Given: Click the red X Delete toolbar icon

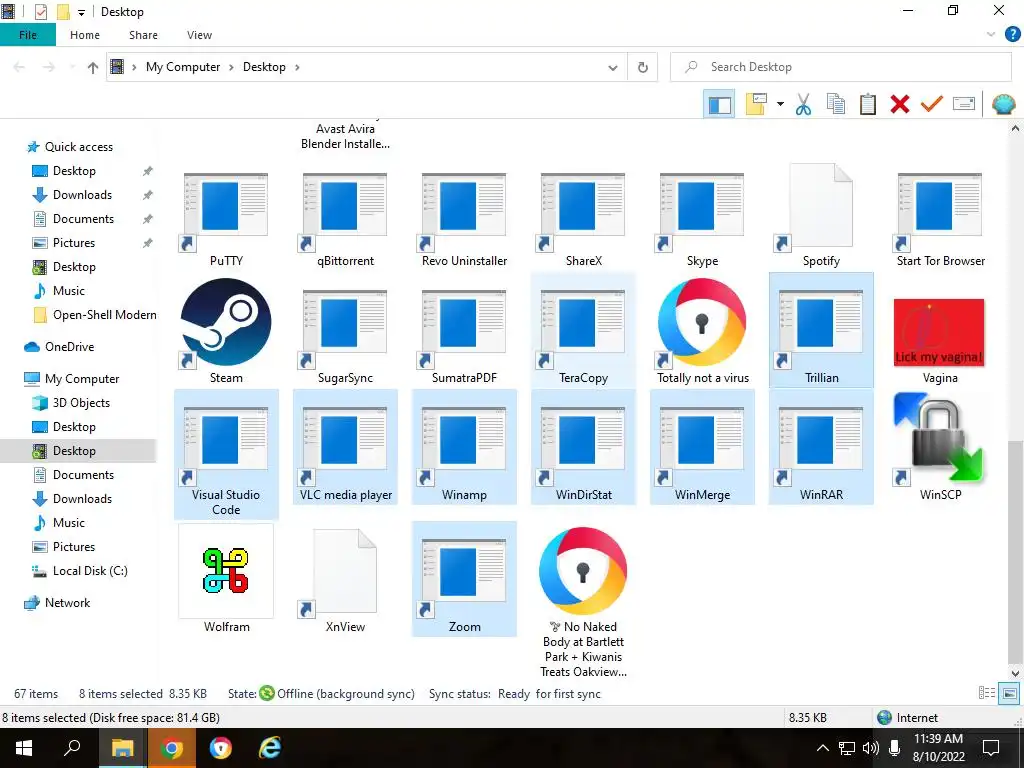Looking at the screenshot, I should pyautogui.click(x=899, y=104).
